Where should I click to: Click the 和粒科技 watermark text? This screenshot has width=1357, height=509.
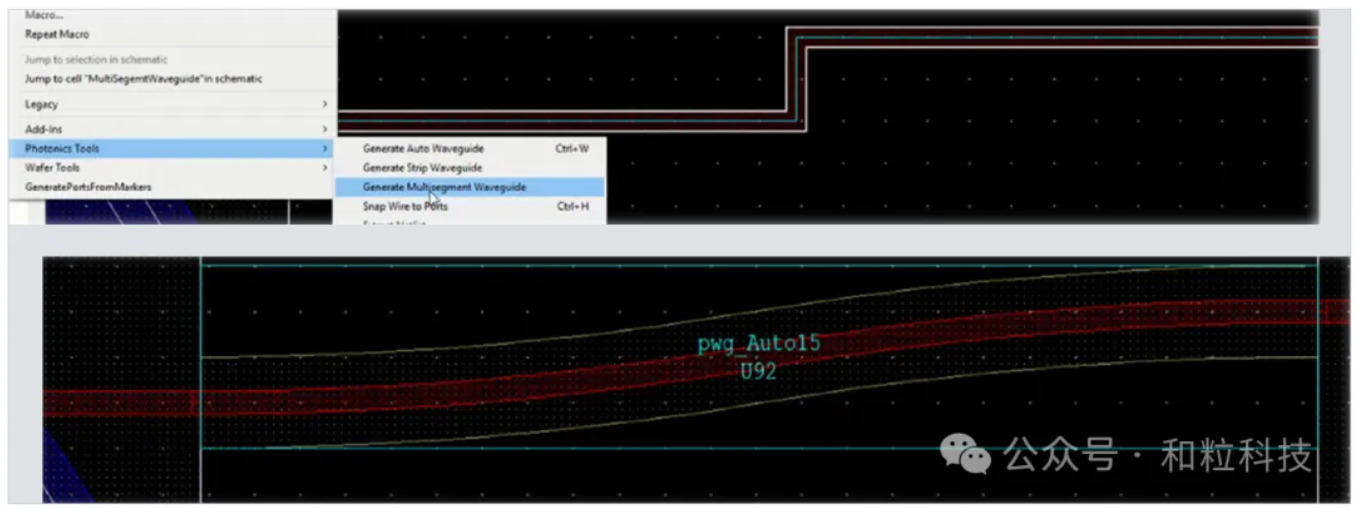(x=1235, y=458)
